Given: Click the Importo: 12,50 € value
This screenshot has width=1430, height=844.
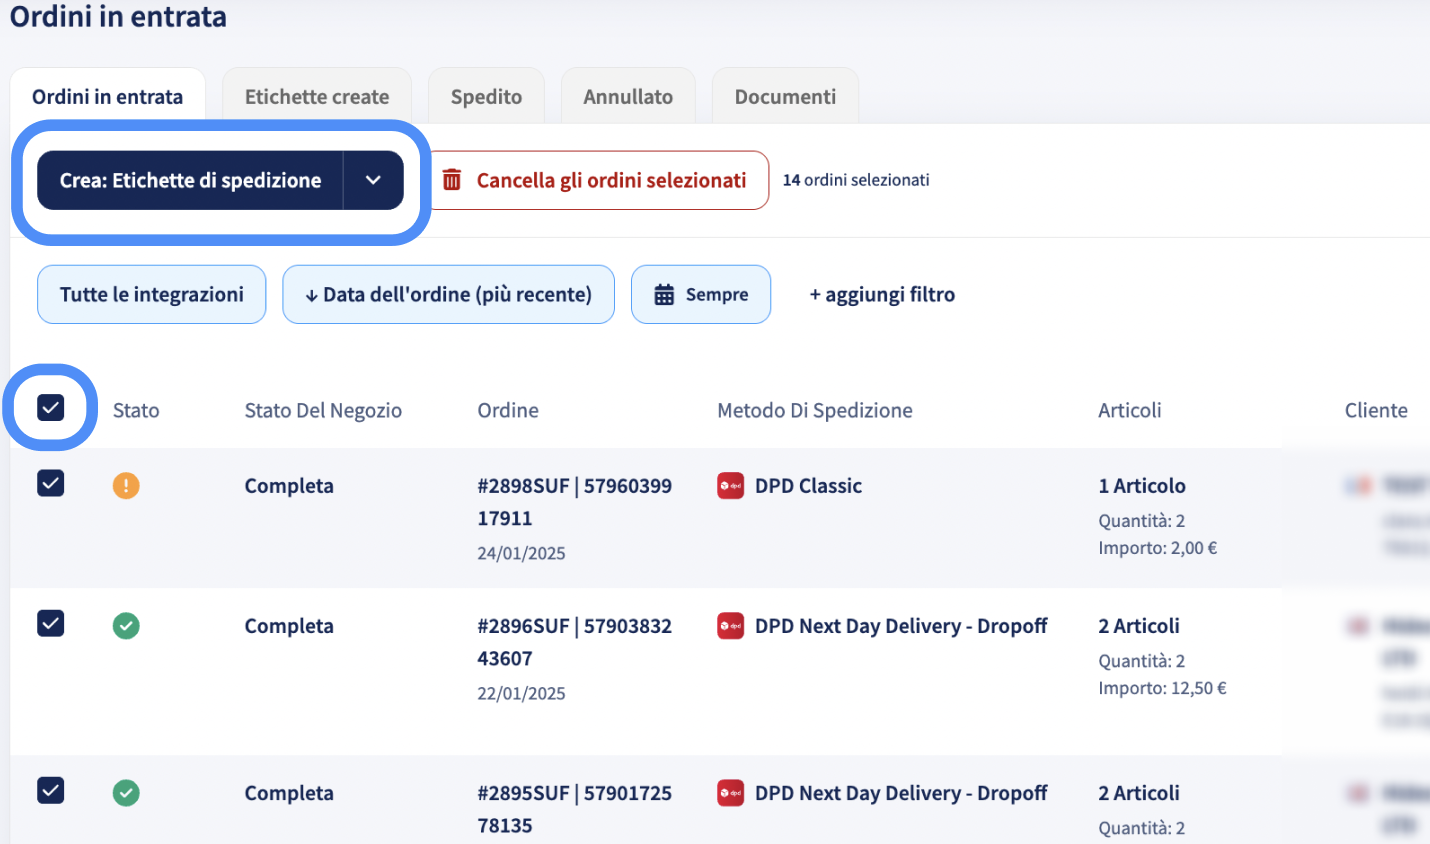Looking at the screenshot, I should pyautogui.click(x=1162, y=688).
